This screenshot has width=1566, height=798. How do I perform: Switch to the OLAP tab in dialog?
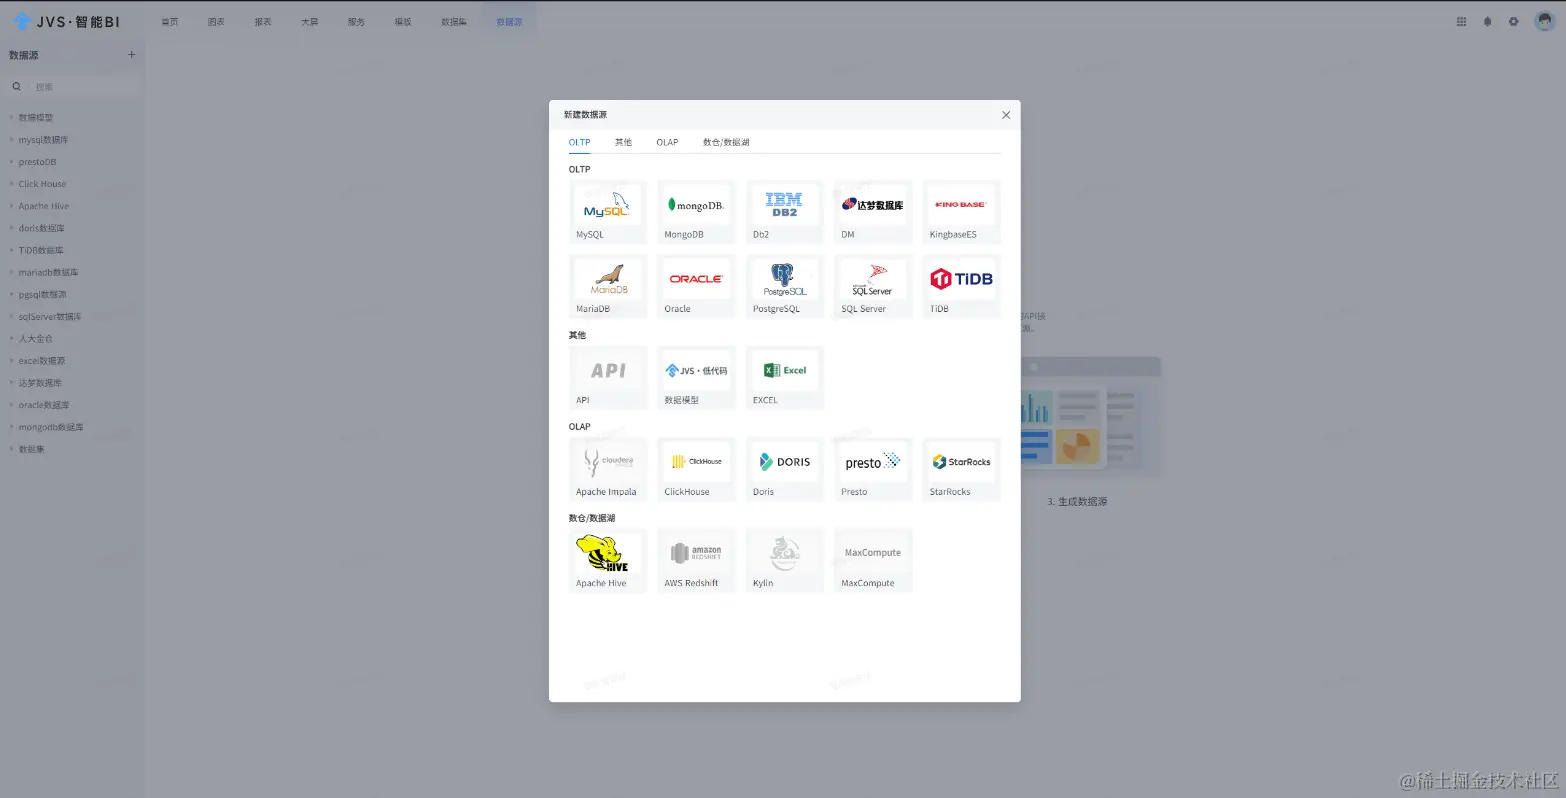667,142
